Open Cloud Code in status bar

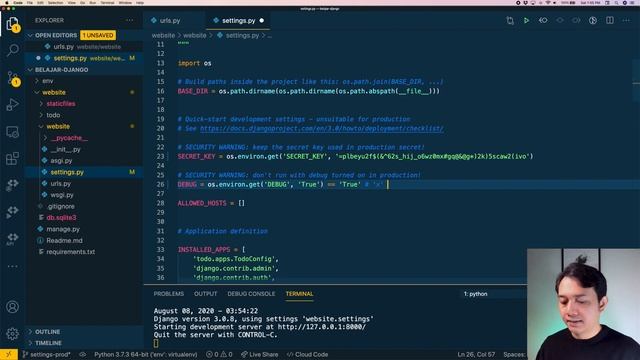coord(307,354)
